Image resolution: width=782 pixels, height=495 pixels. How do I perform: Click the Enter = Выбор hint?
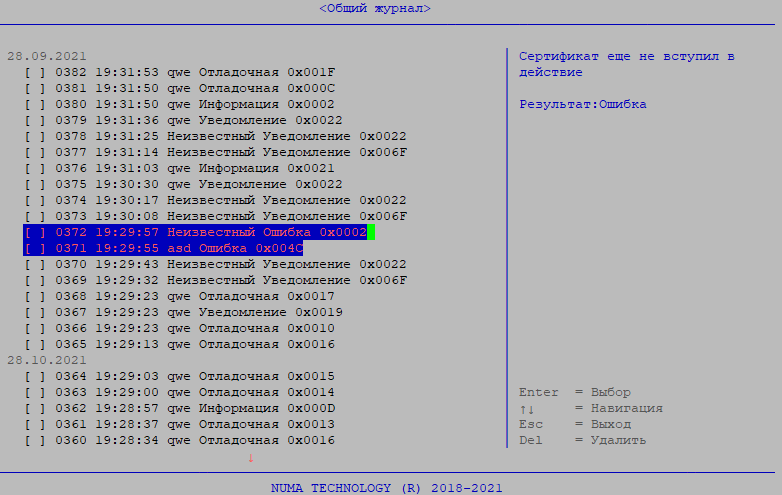pos(575,393)
